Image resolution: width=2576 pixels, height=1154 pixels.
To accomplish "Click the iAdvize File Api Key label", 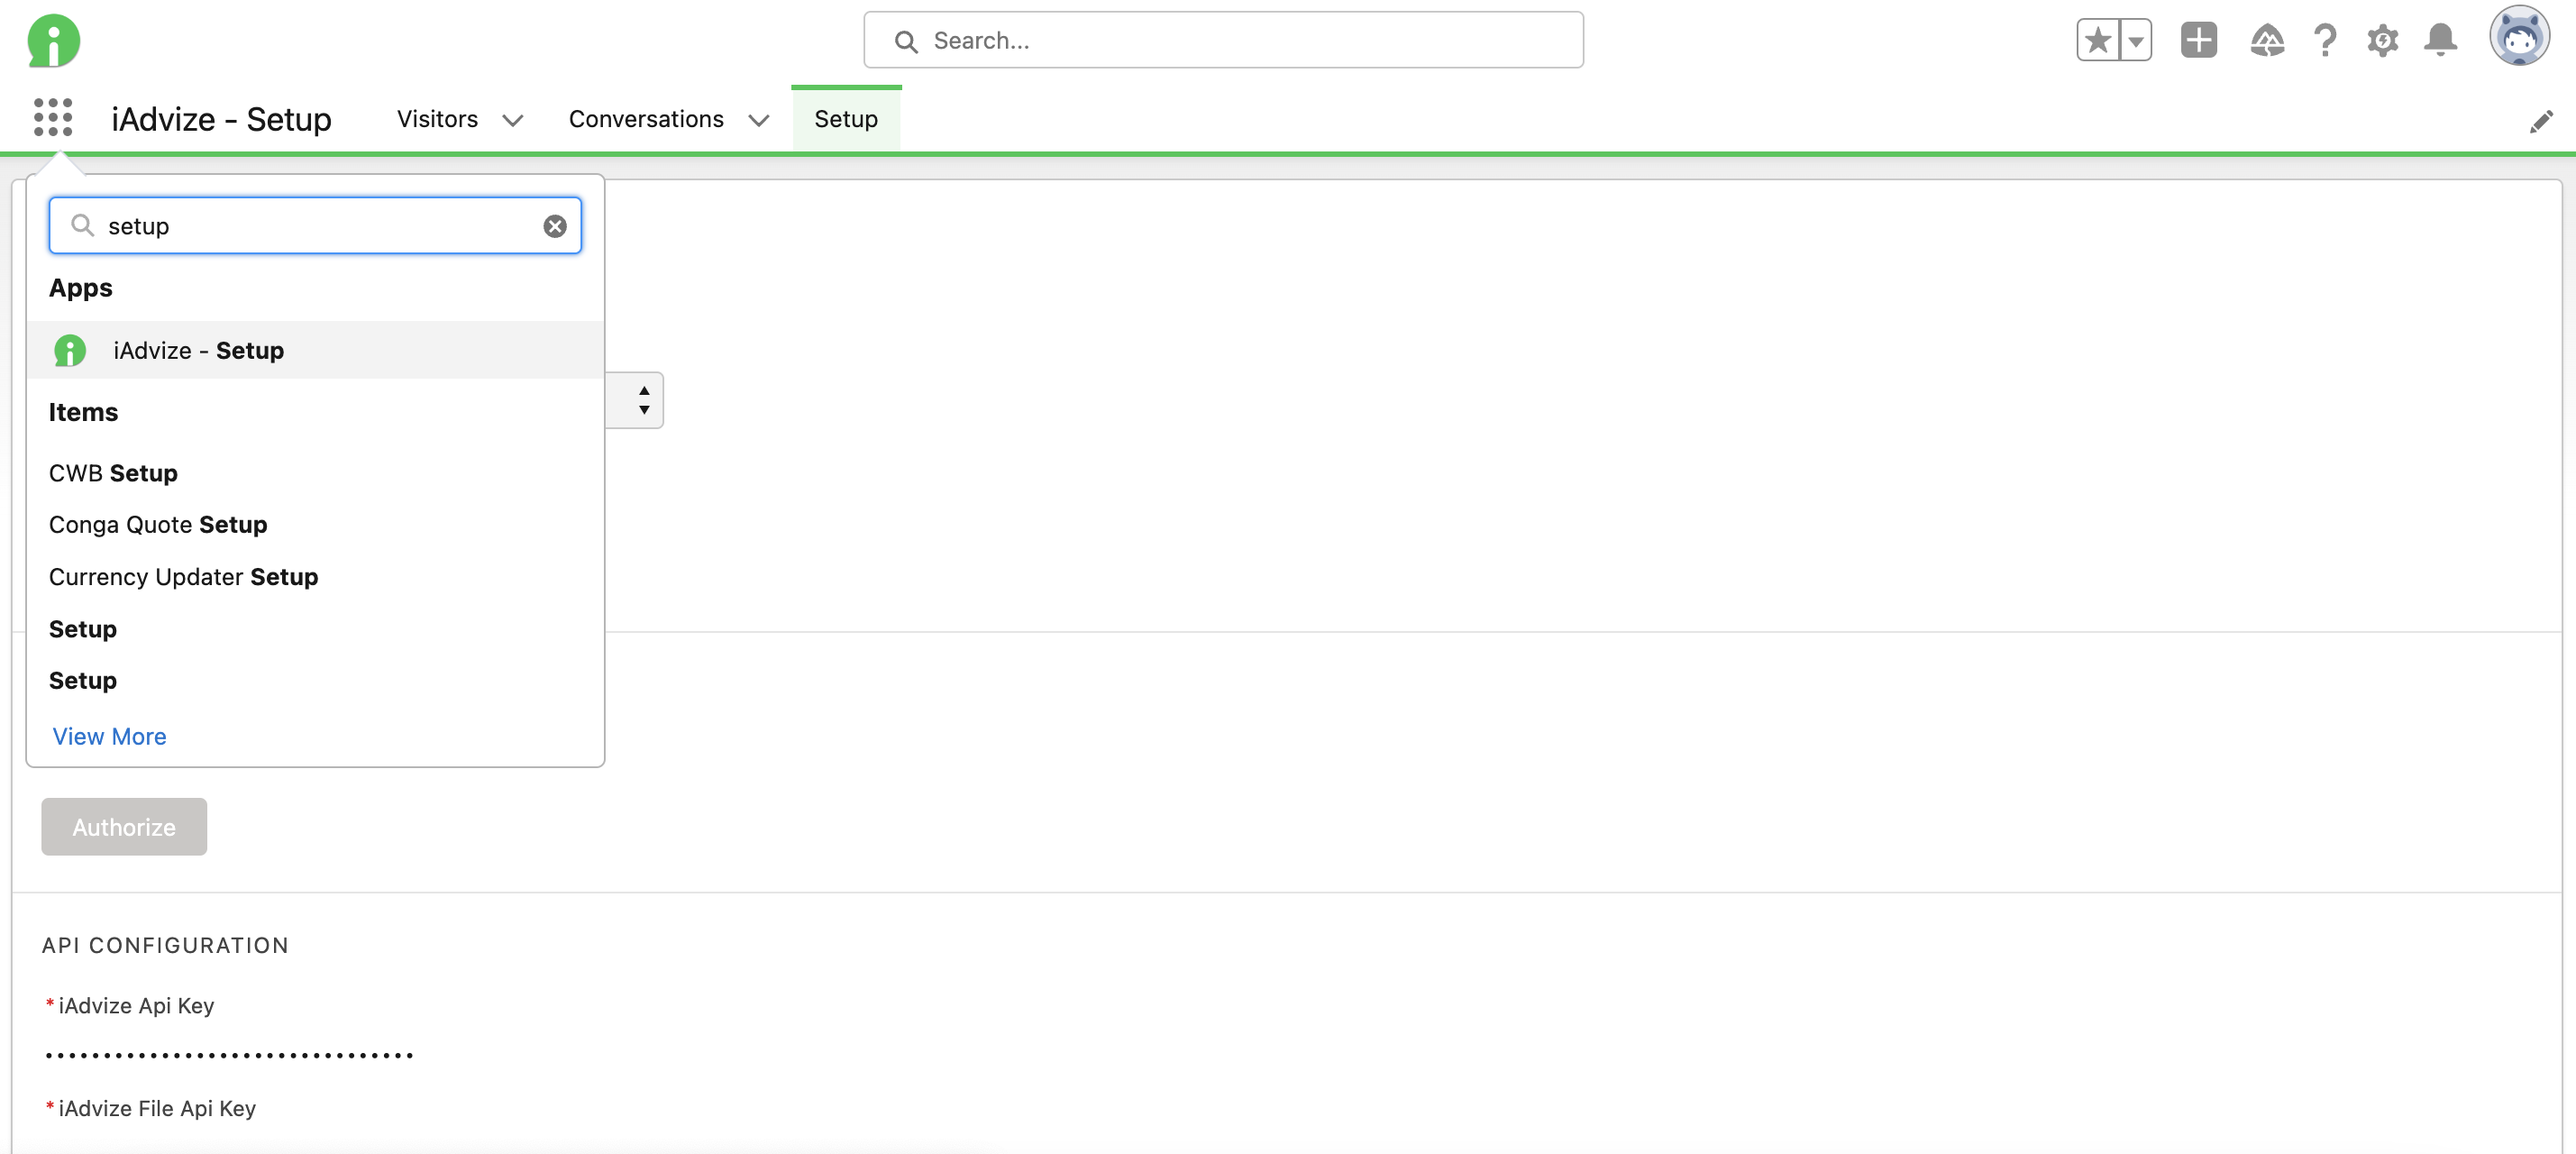I will point(157,1109).
